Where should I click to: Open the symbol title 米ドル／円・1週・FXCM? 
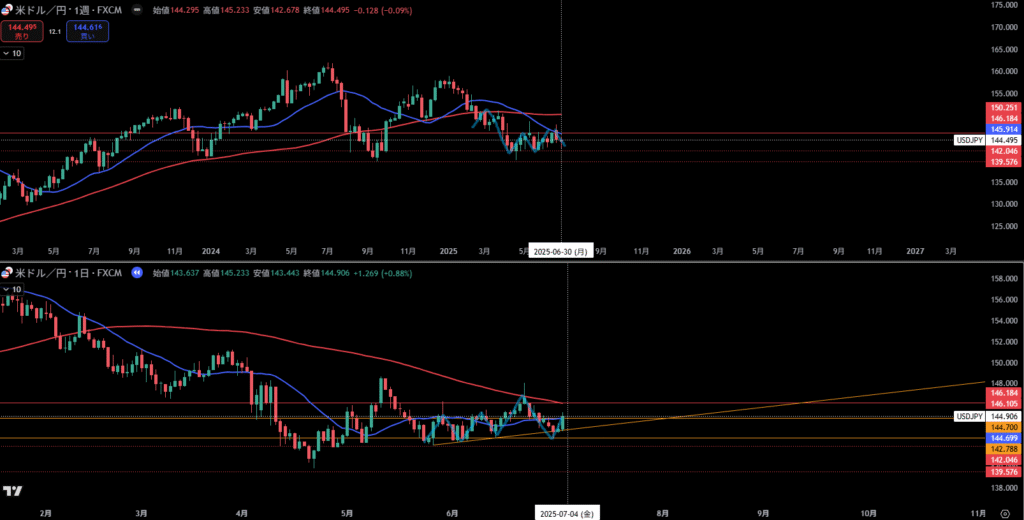(71, 11)
